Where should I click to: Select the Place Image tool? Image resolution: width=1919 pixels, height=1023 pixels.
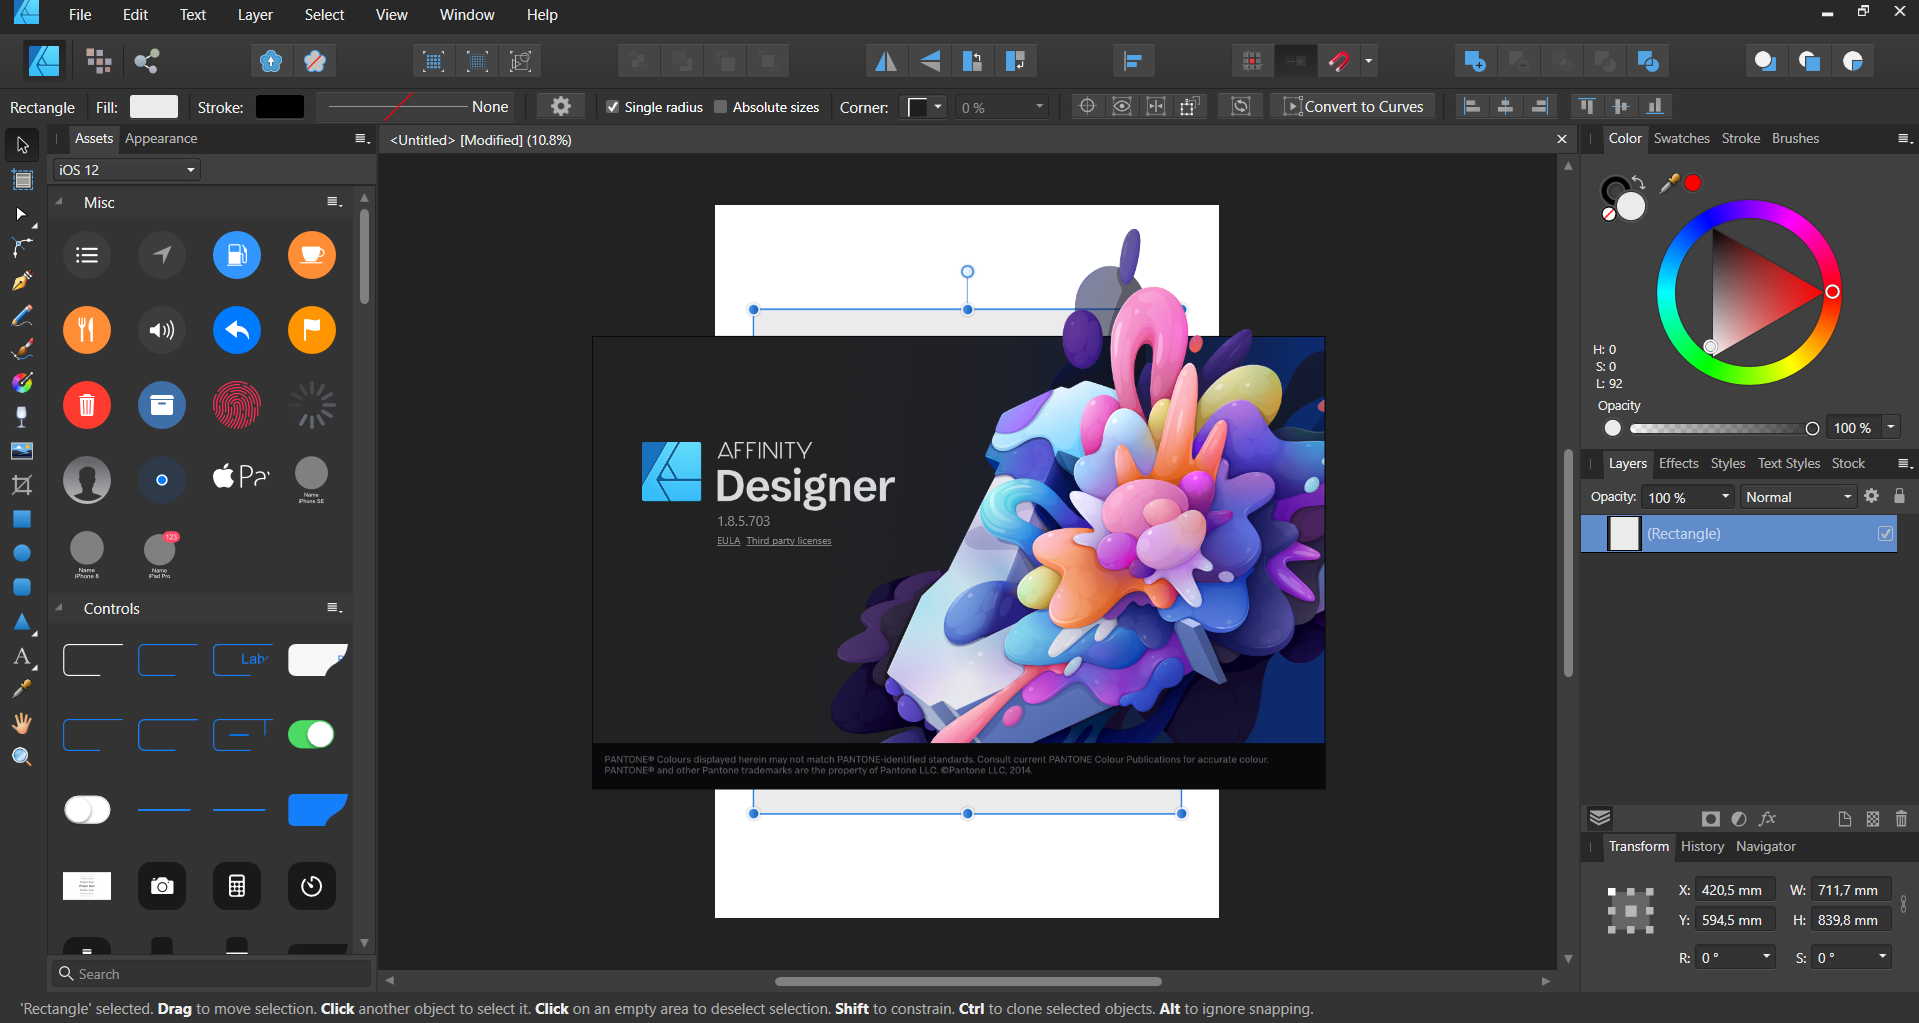click(x=22, y=451)
